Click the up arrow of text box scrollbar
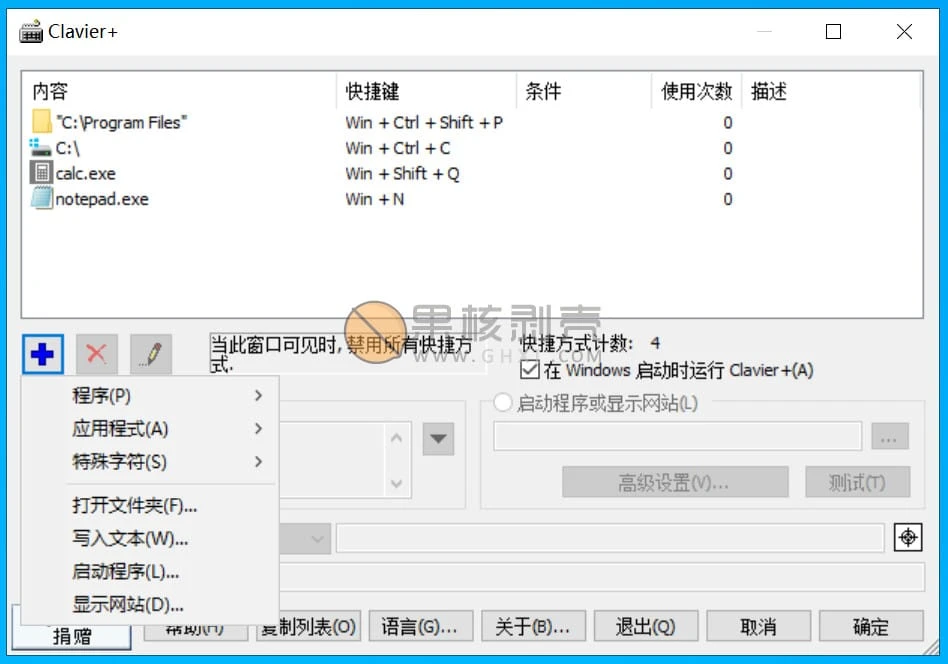 (396, 437)
